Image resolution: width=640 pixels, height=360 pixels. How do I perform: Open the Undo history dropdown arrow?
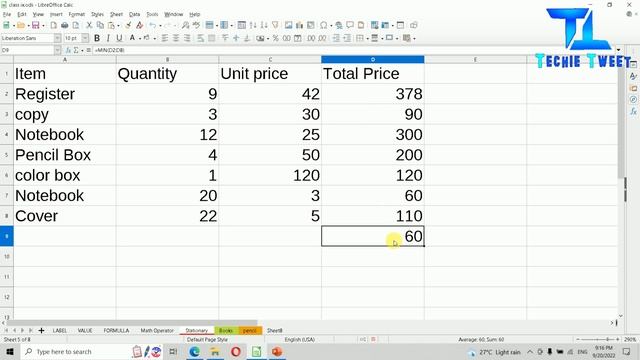pyautogui.click(x=160, y=26)
